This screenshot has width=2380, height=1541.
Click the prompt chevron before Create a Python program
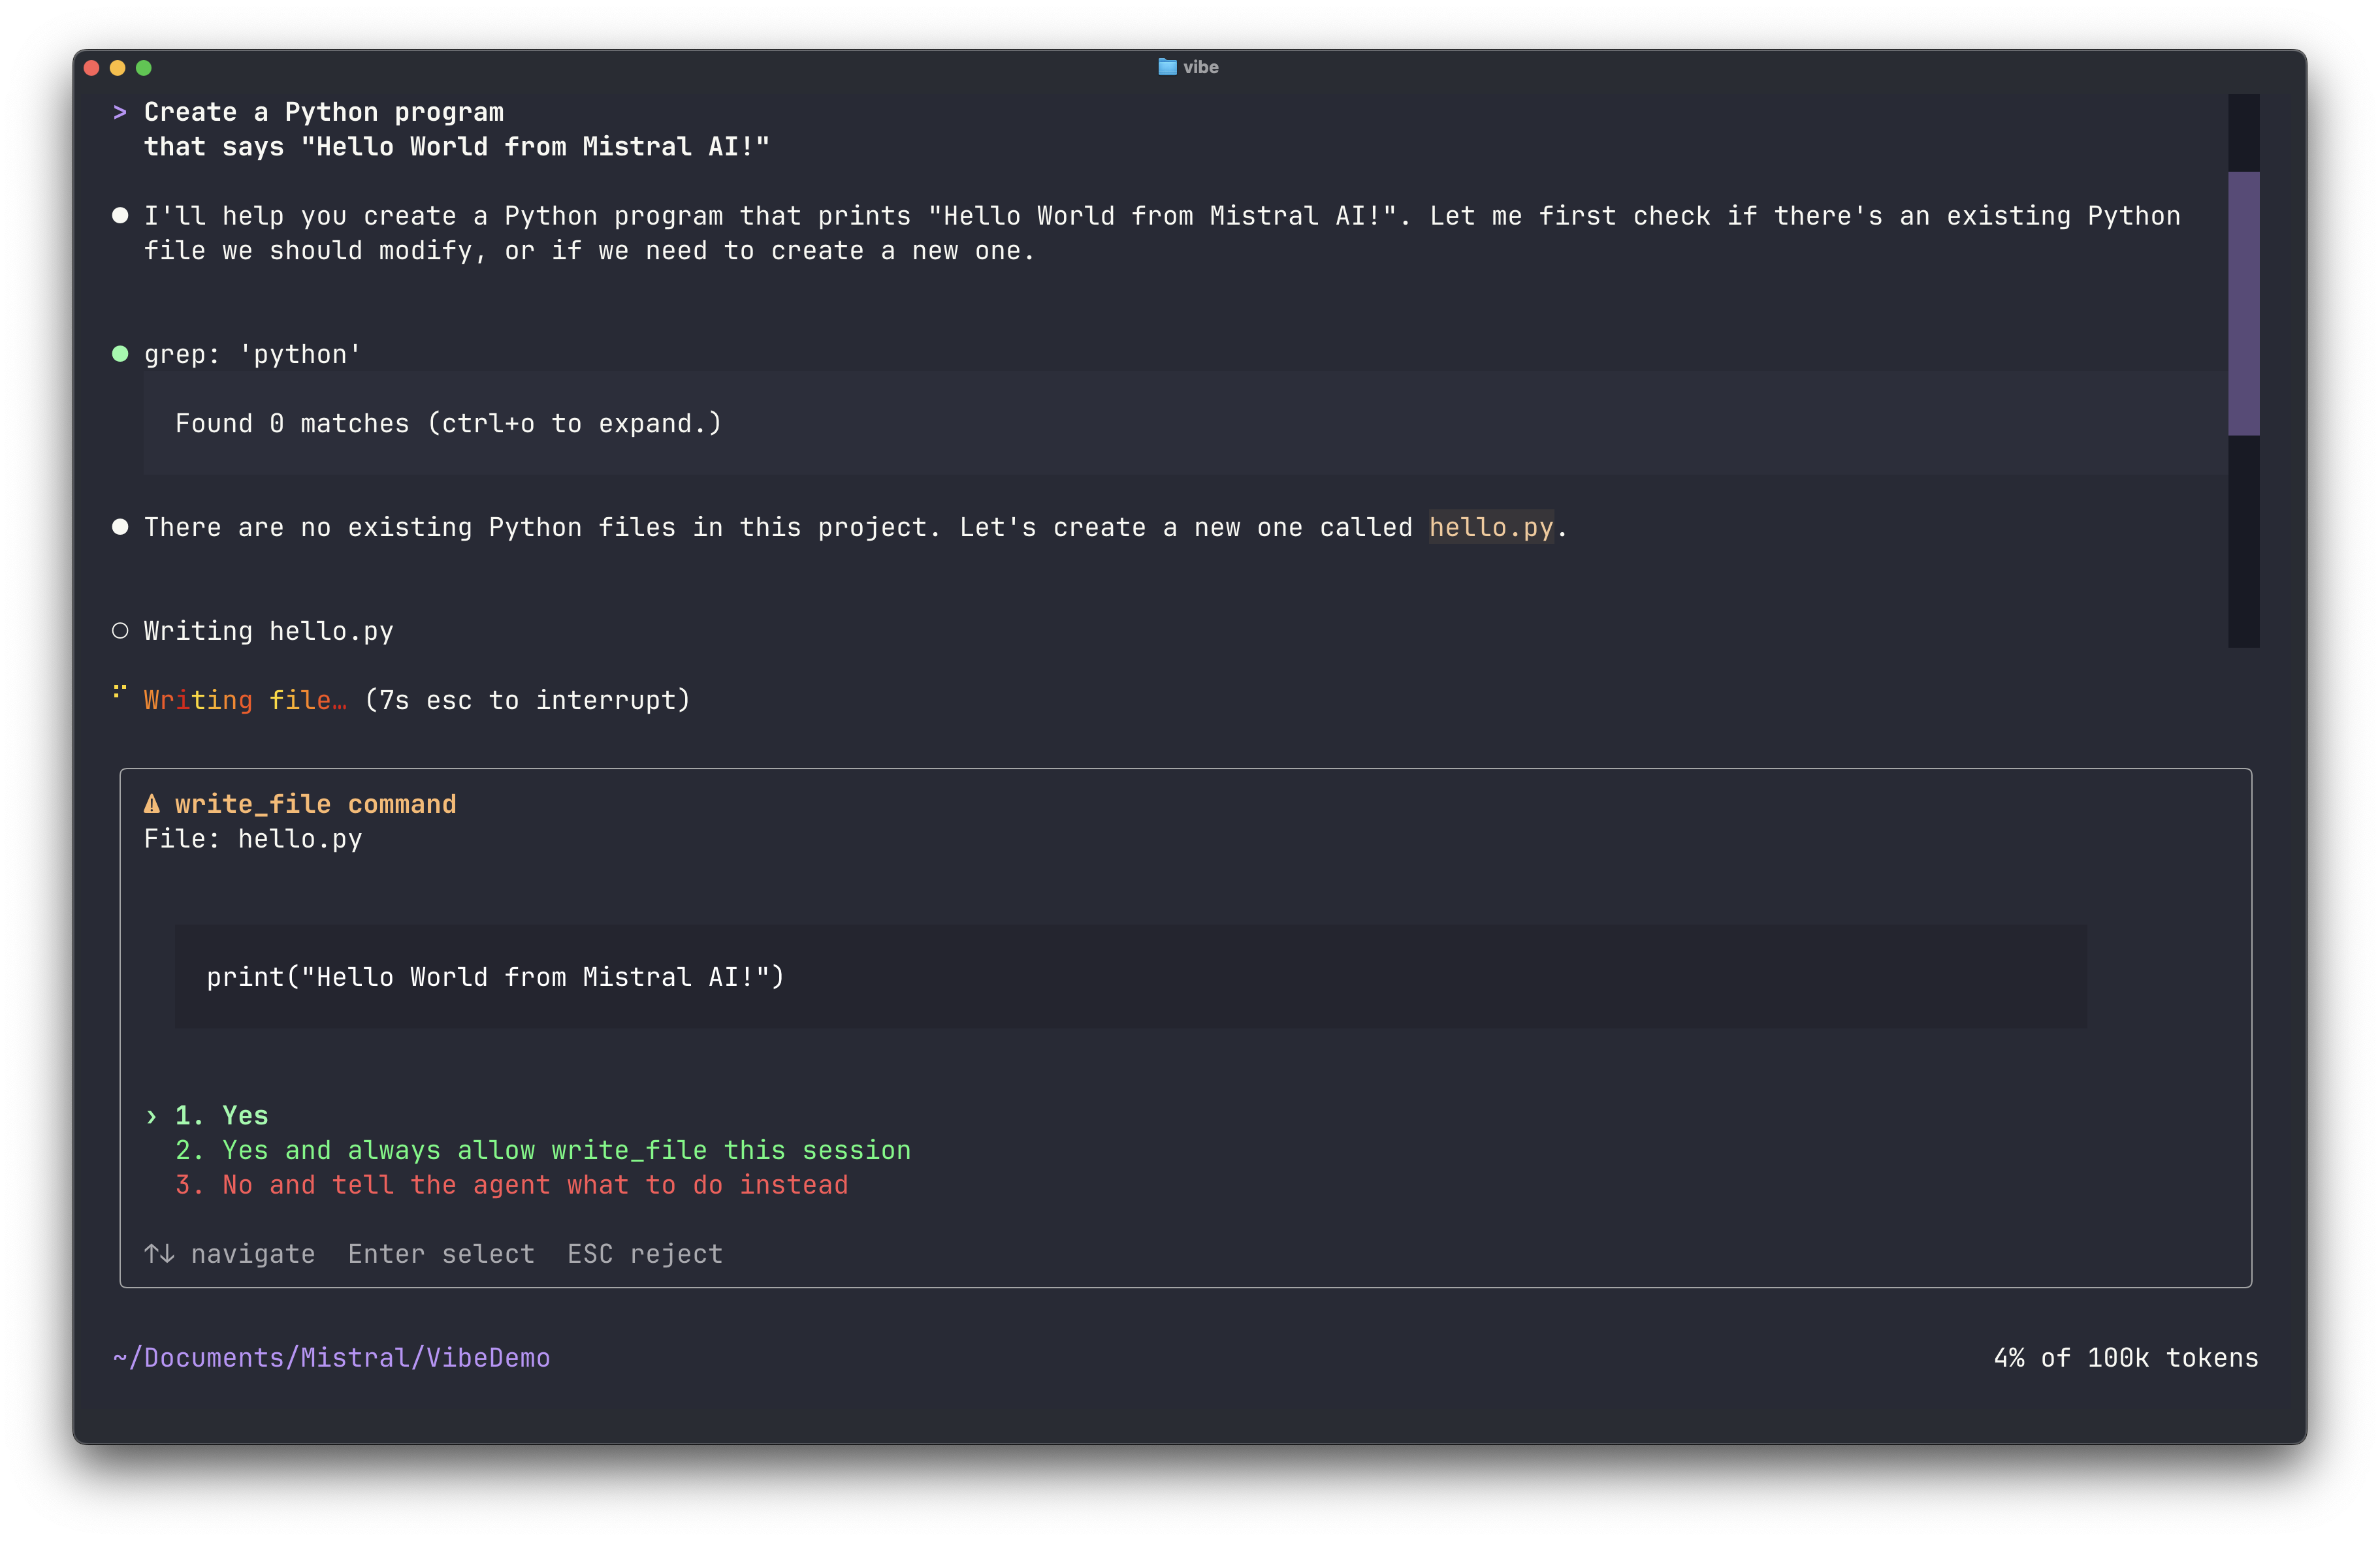120,112
